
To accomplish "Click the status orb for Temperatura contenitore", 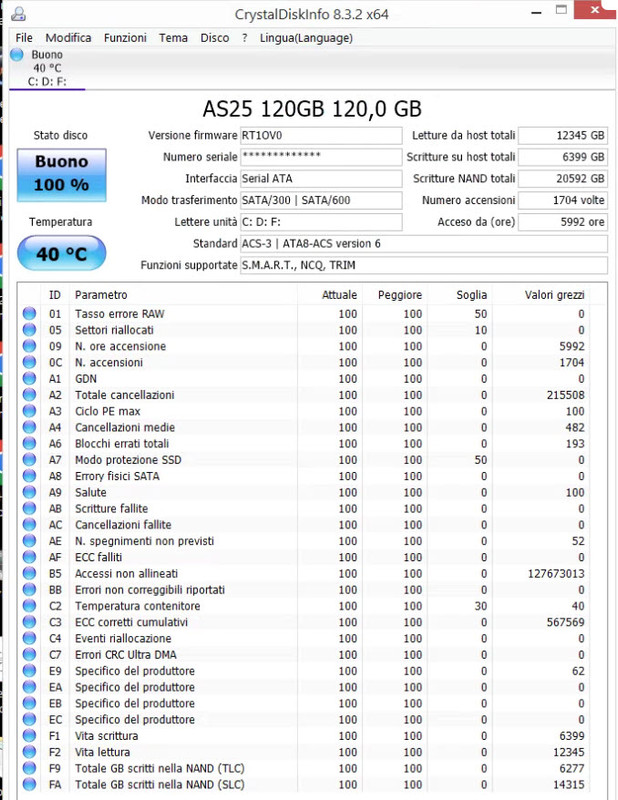I will (x=29, y=606).
